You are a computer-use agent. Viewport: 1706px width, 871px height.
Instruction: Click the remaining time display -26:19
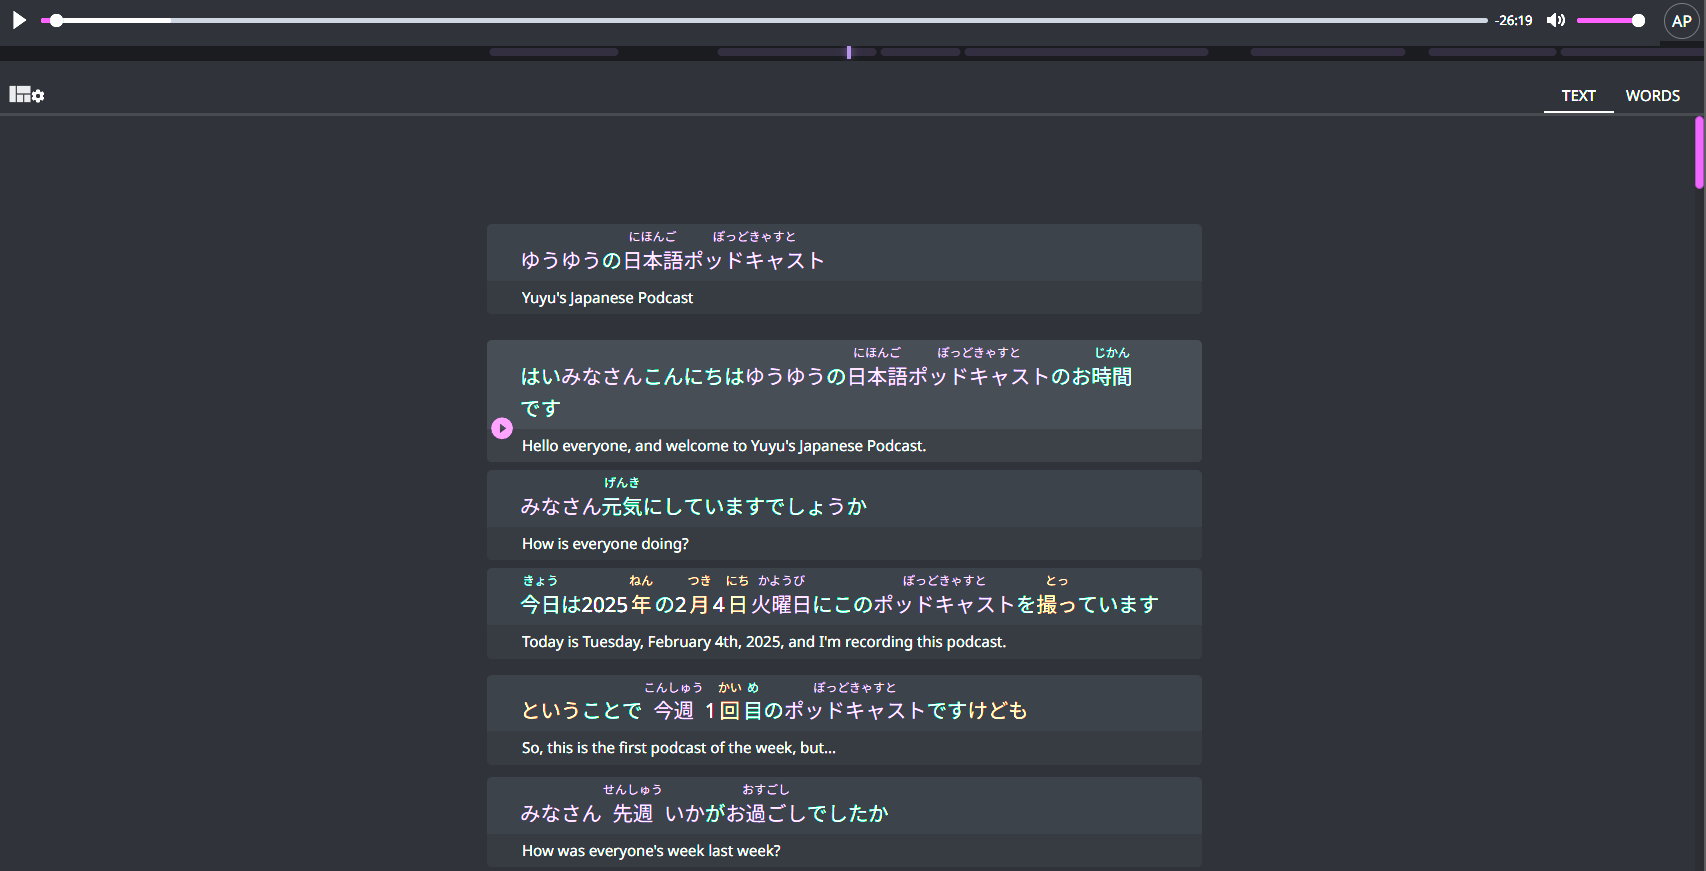pos(1513,20)
